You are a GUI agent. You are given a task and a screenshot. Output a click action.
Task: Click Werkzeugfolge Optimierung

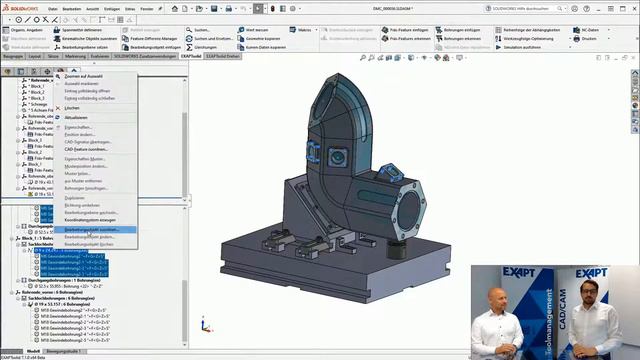(524, 38)
